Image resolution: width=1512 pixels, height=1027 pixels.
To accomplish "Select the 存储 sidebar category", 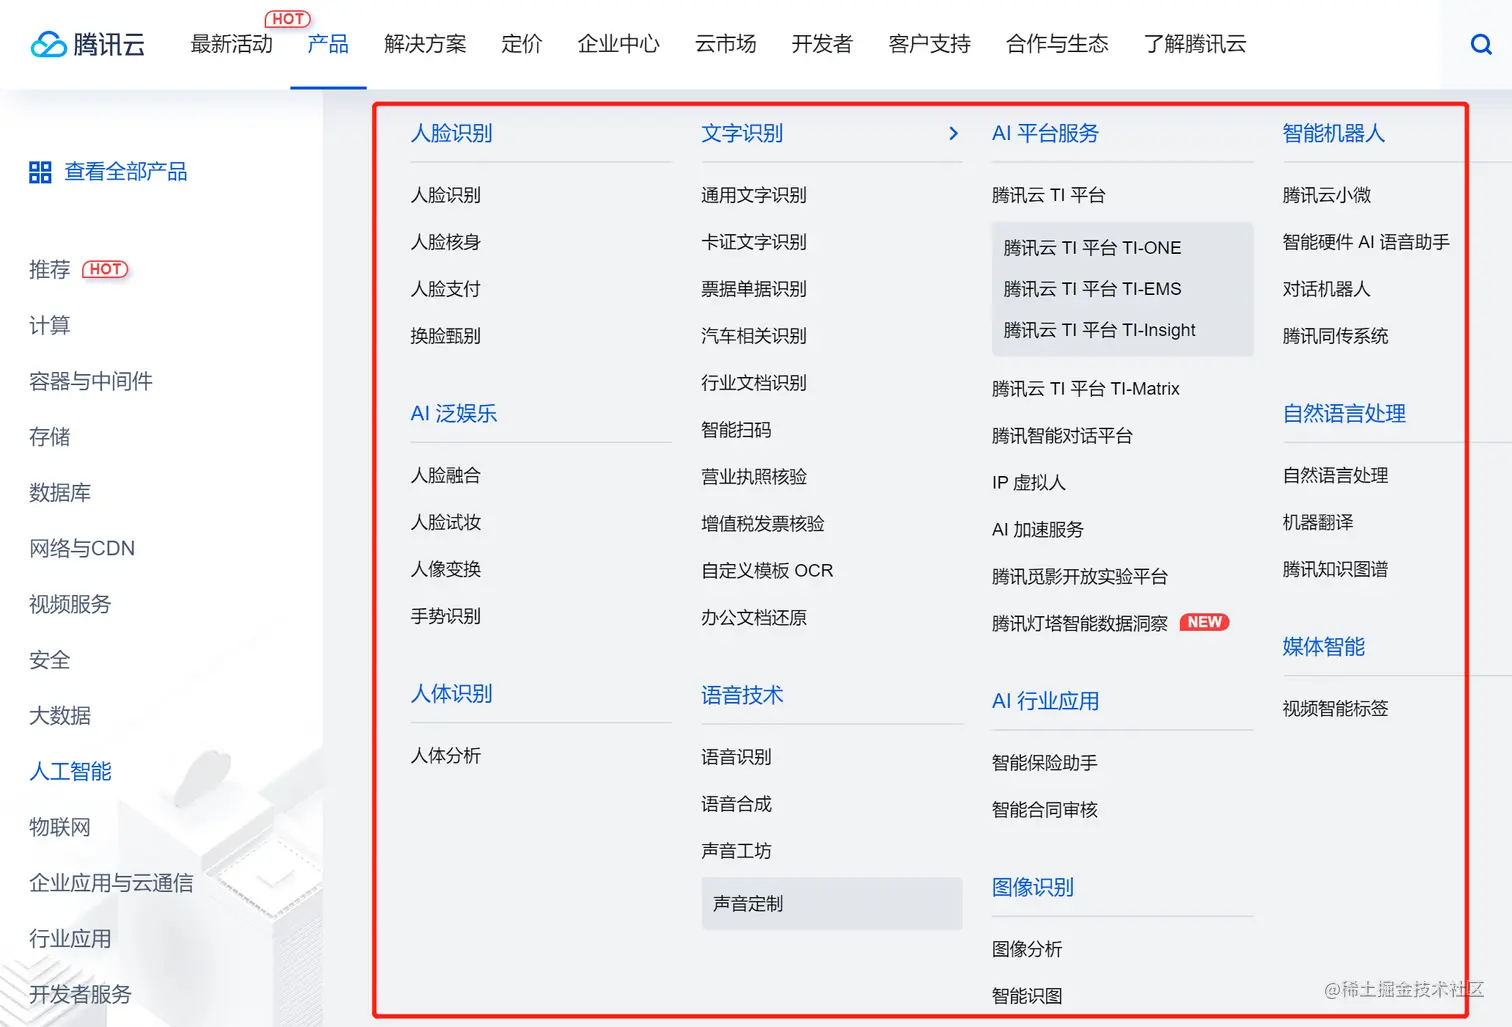I will coord(49,437).
